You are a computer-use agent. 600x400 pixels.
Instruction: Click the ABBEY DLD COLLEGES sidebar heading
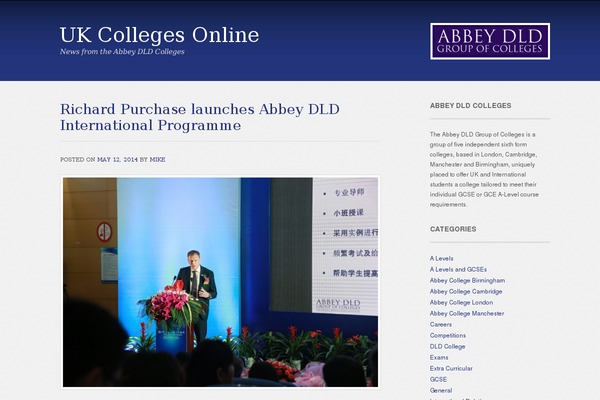click(x=470, y=106)
